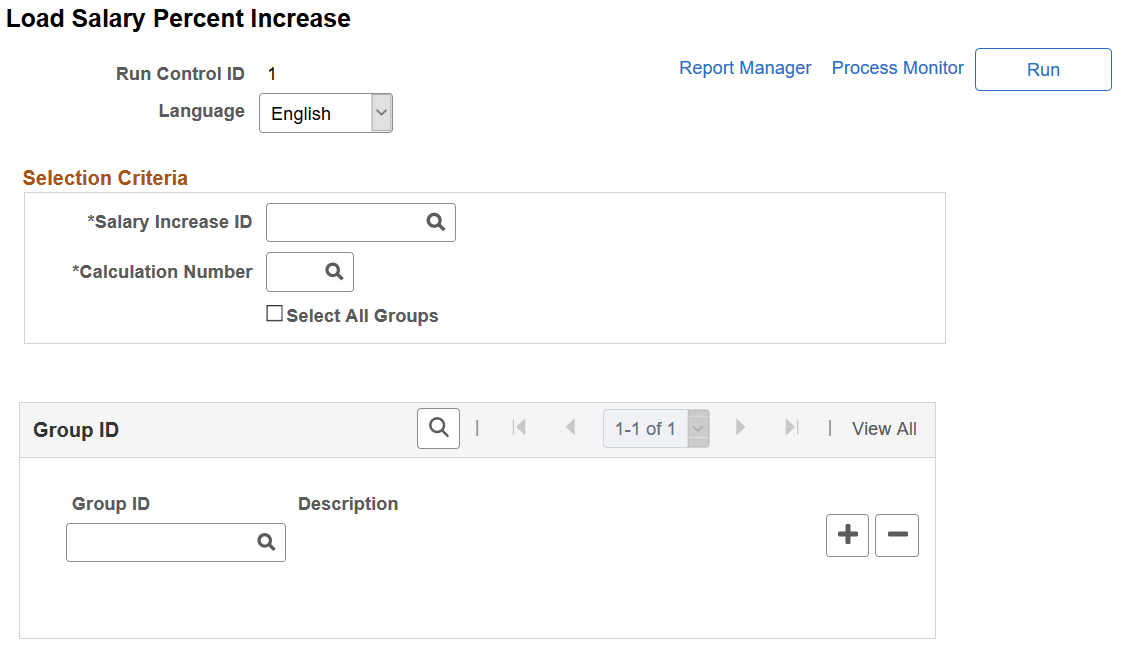The image size is (1140, 645).
Task: Add a new Group ID row
Action: click(x=847, y=535)
